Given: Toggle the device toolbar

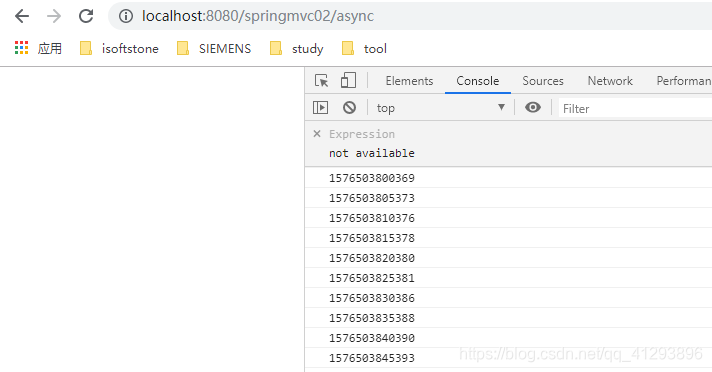Looking at the screenshot, I should (x=348, y=81).
